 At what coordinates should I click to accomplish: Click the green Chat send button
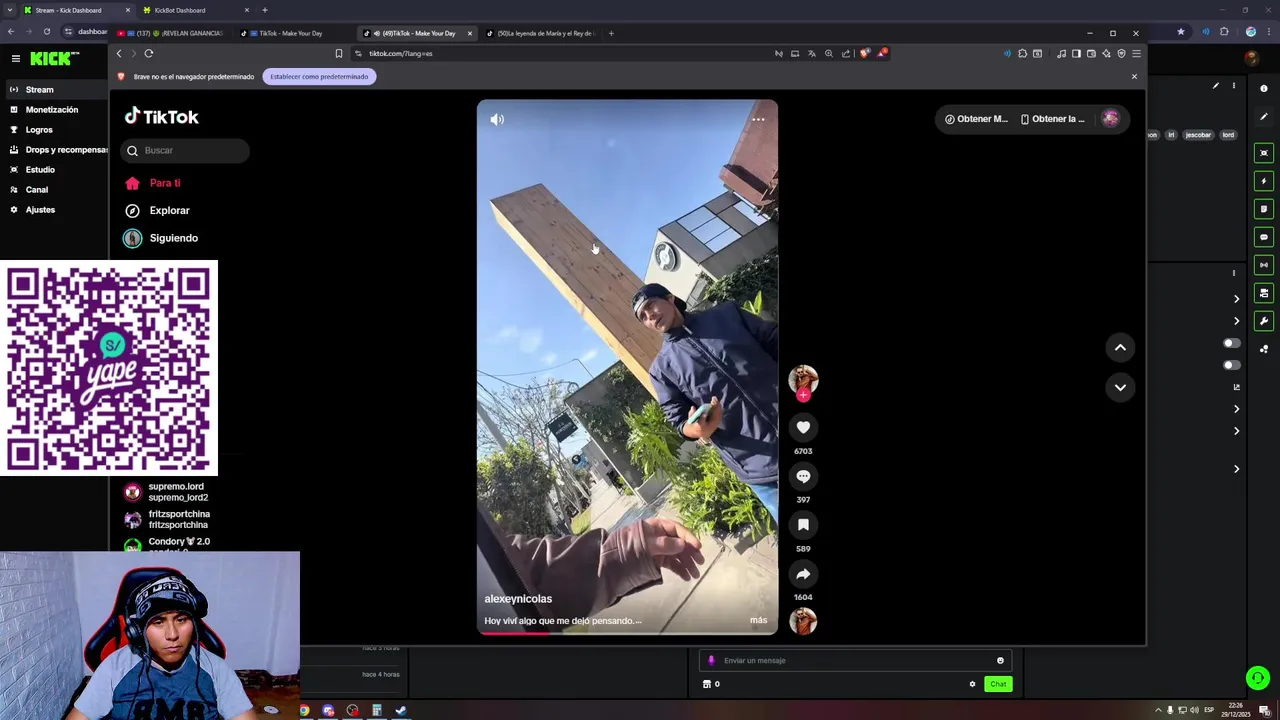point(998,684)
